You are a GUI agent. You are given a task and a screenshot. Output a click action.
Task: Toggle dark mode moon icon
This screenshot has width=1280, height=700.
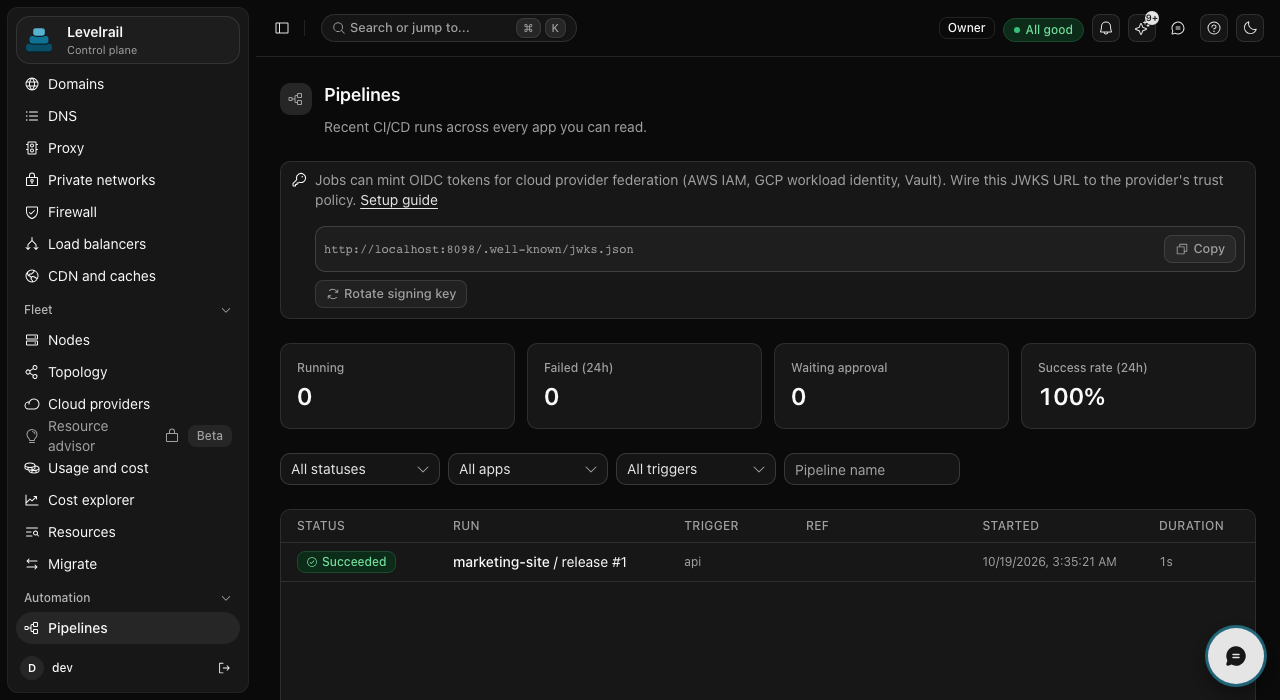click(x=1250, y=28)
